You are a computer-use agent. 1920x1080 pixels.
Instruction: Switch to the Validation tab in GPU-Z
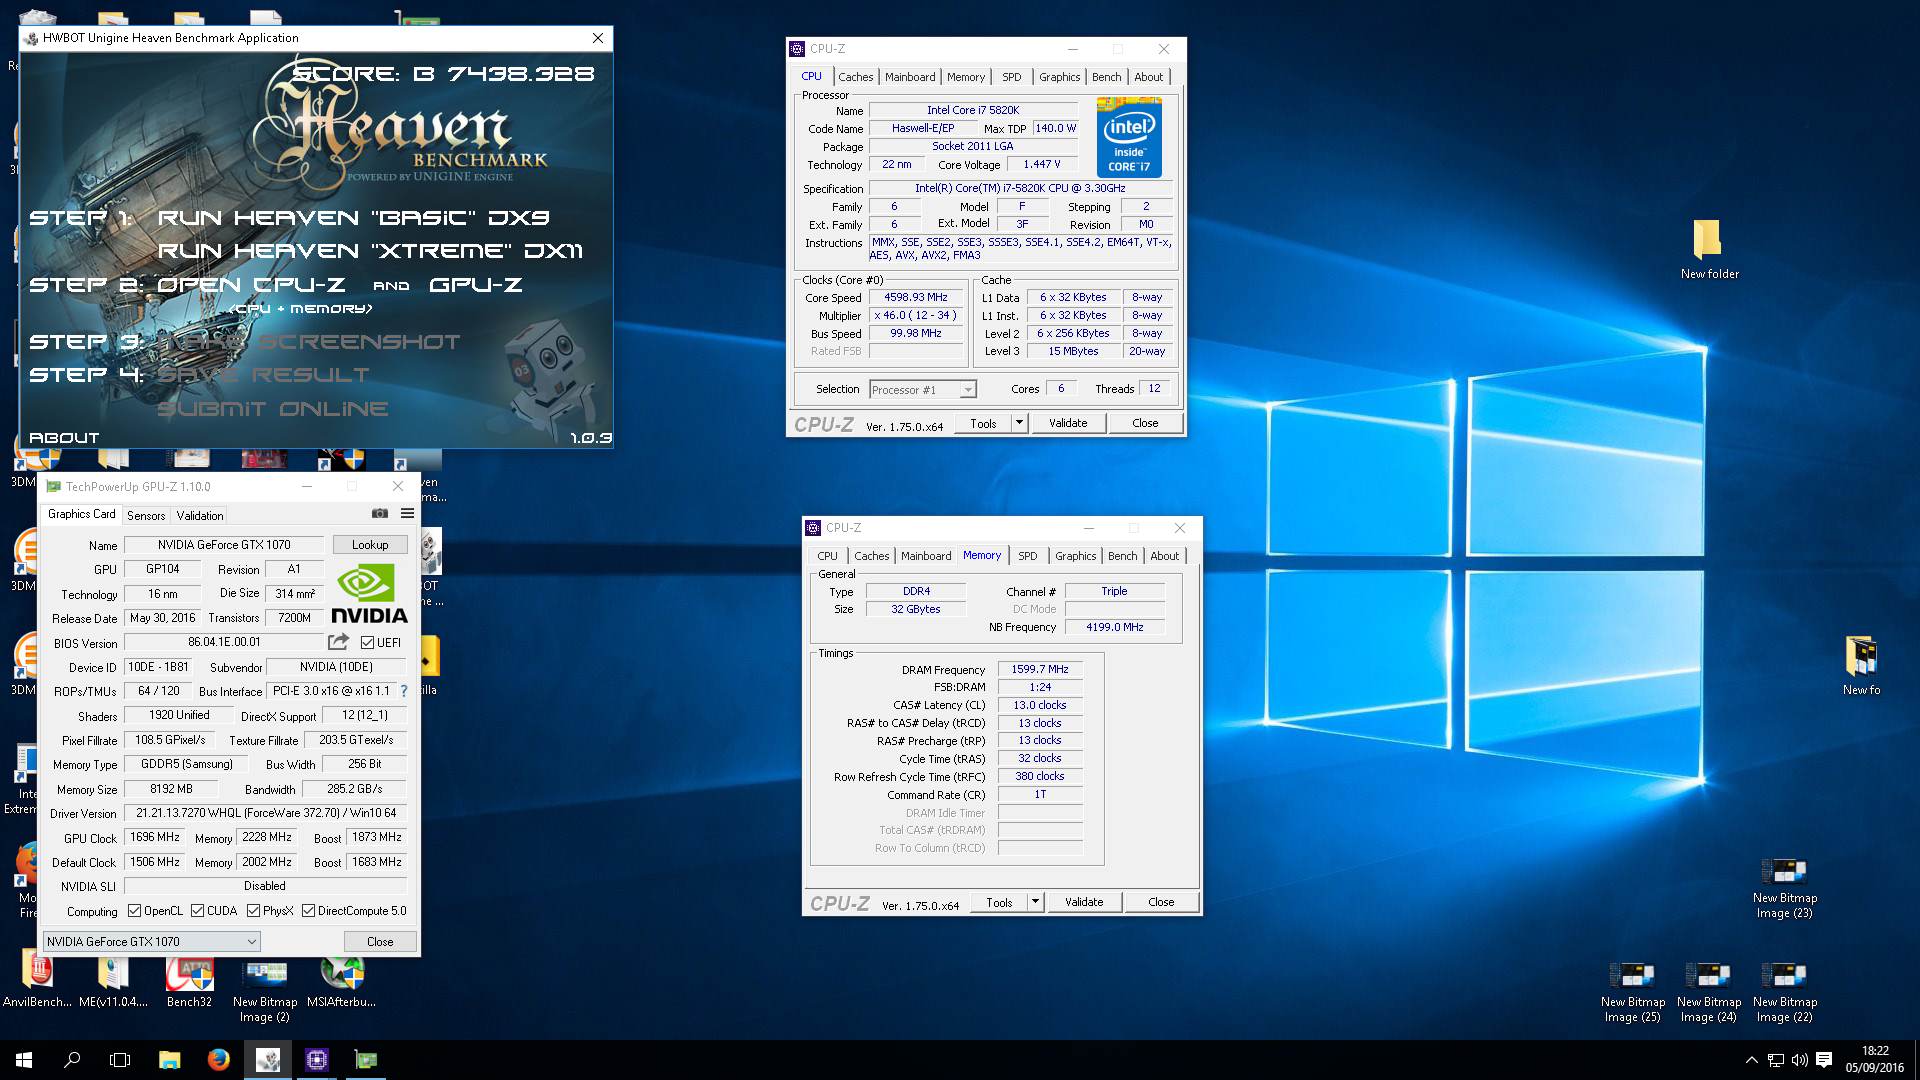coord(200,515)
